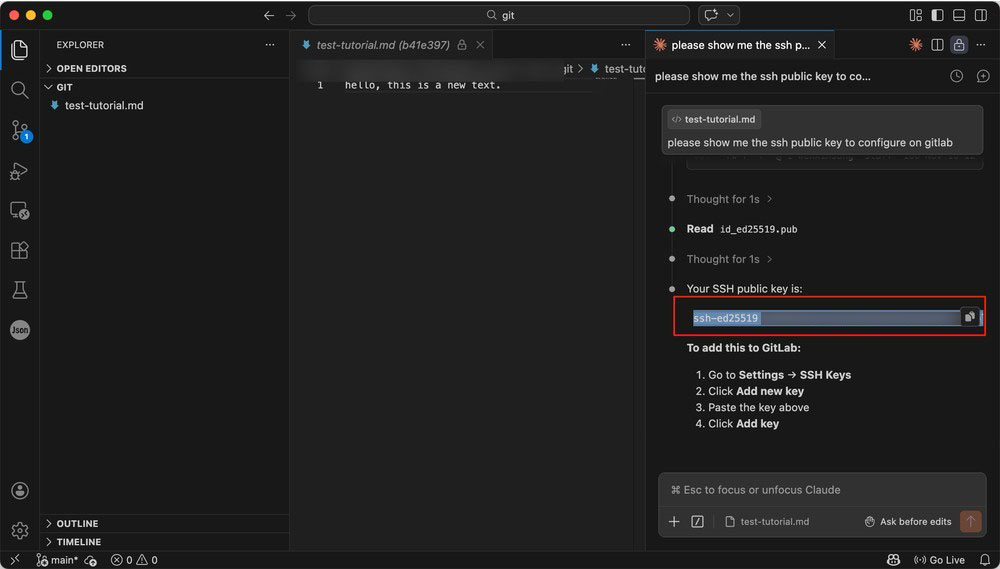The width and height of the screenshot is (1000, 569).
Task: Close the Claude conversation tab
Action: 821,45
